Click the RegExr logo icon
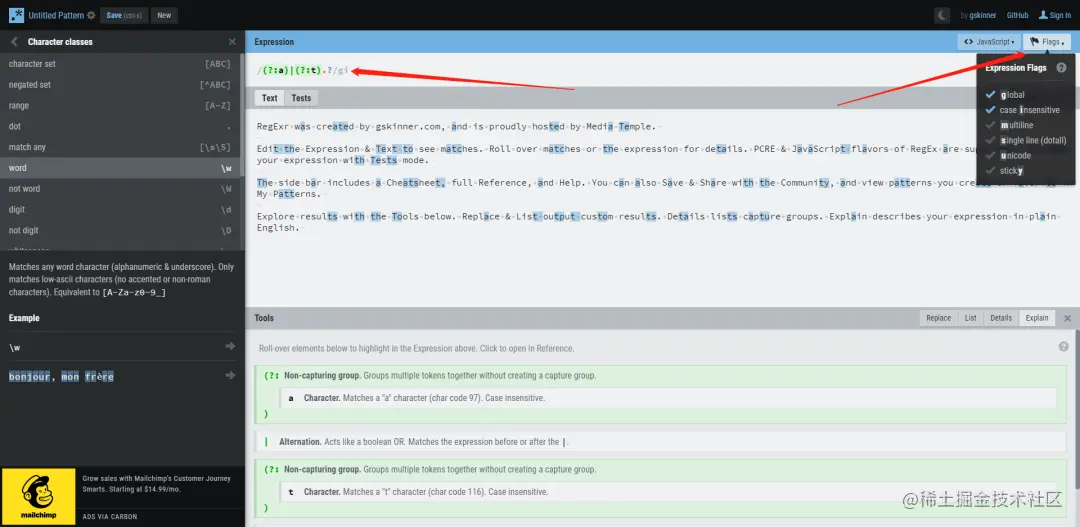The height and width of the screenshot is (527, 1080). tap(16, 15)
